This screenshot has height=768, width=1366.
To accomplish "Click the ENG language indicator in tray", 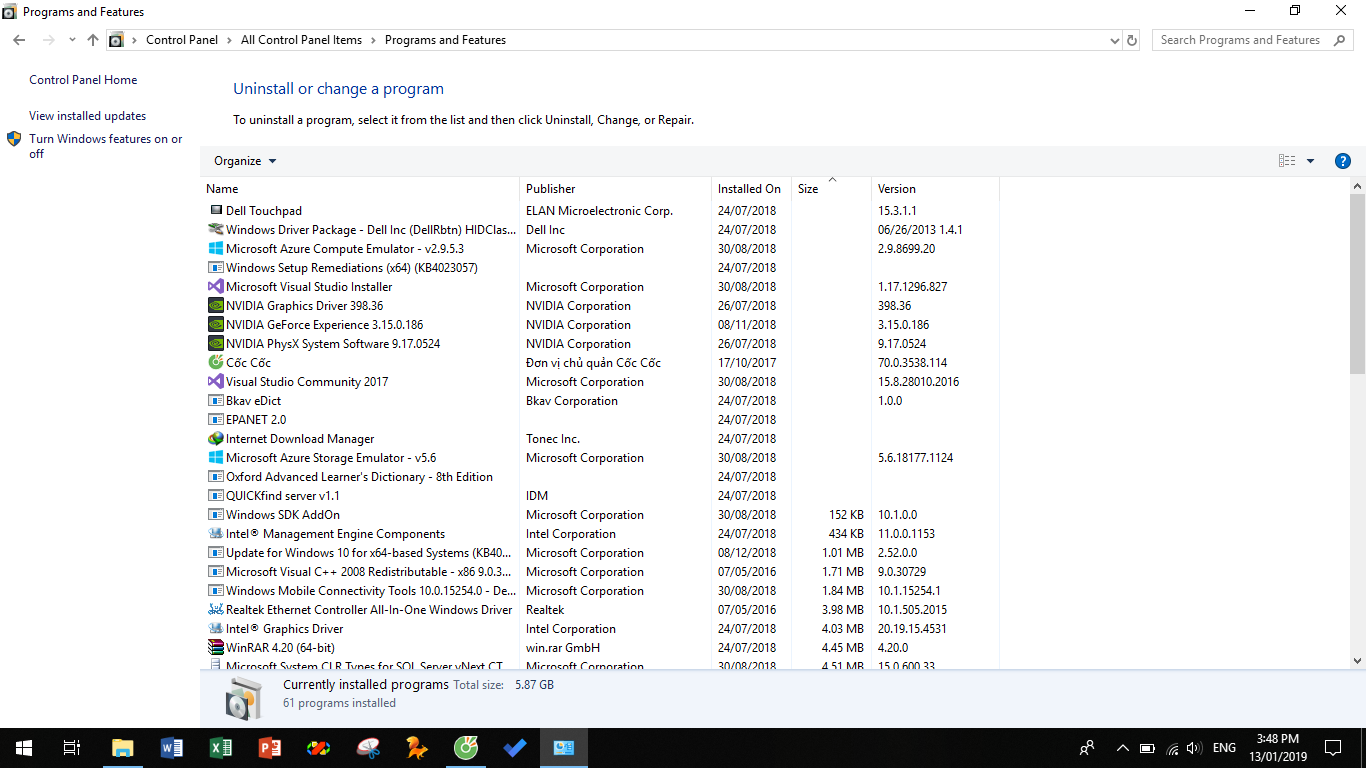I will tap(1224, 748).
